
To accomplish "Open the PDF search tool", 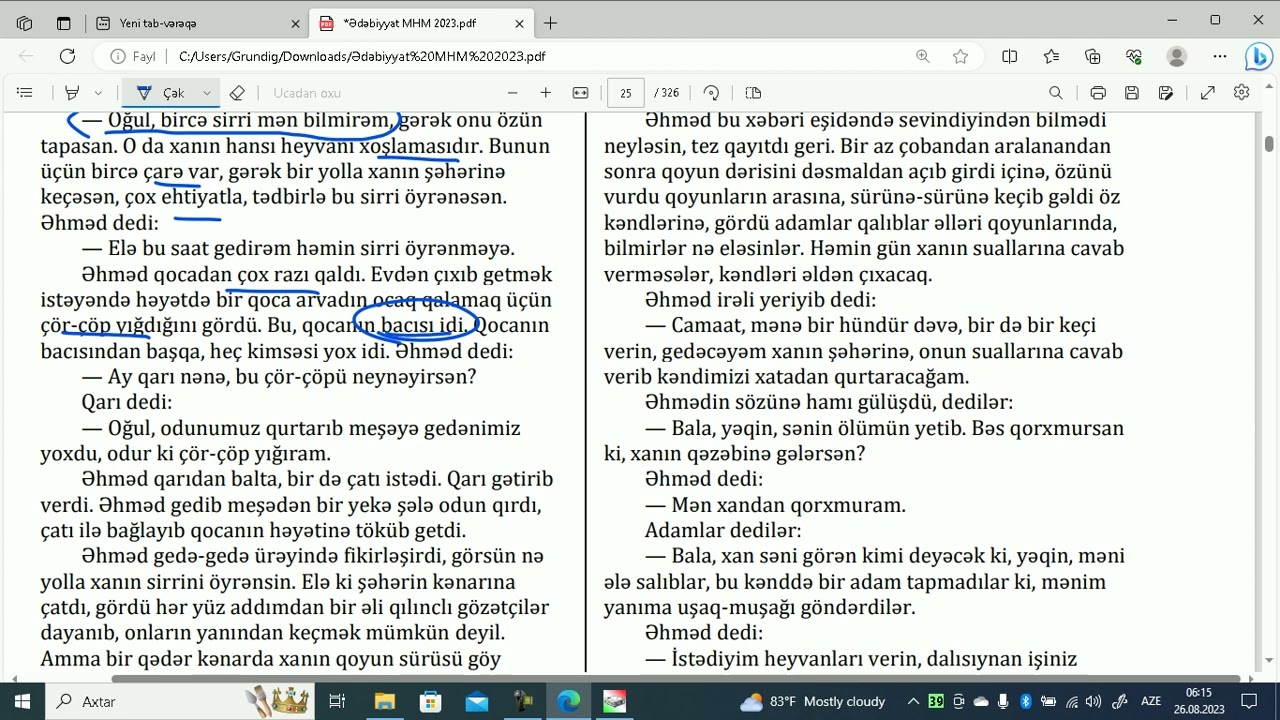I will pyautogui.click(x=1055, y=93).
